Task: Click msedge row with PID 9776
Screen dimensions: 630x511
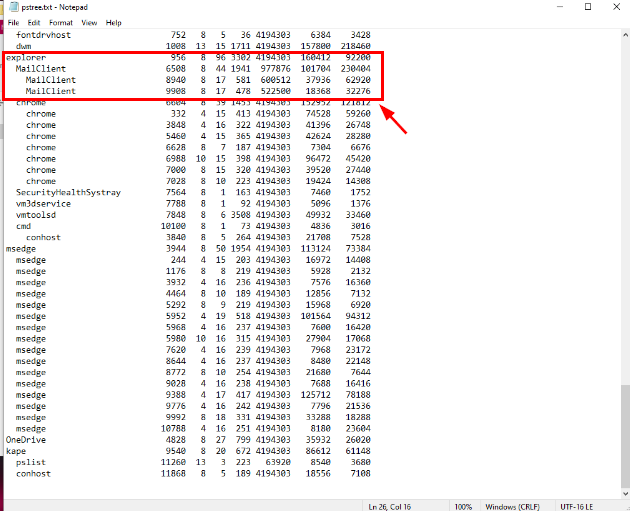Action: click(193, 406)
